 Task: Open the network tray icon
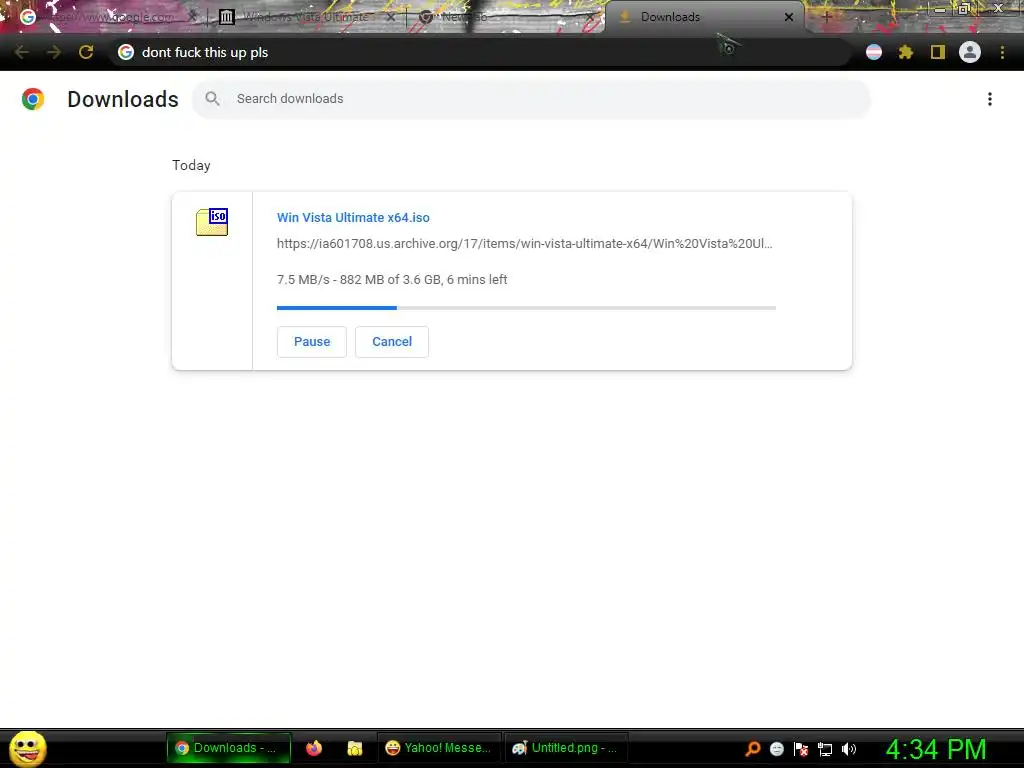(x=825, y=749)
